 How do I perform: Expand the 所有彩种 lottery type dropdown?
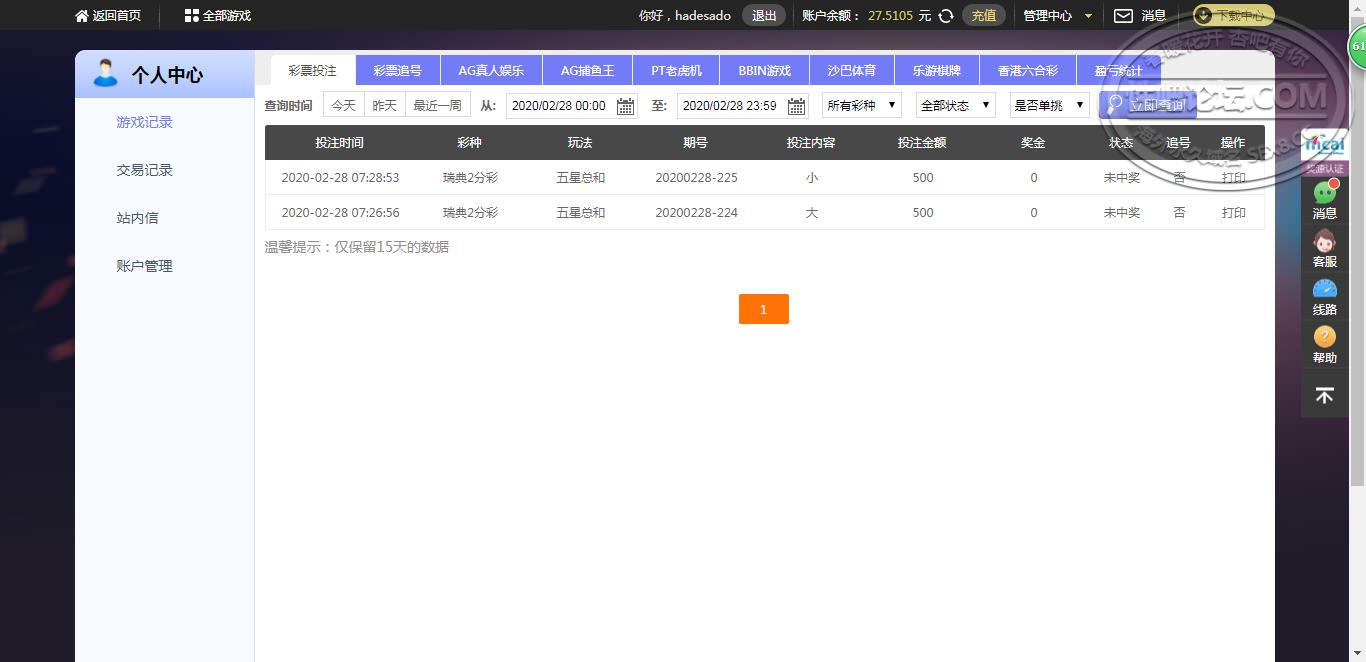(x=861, y=105)
